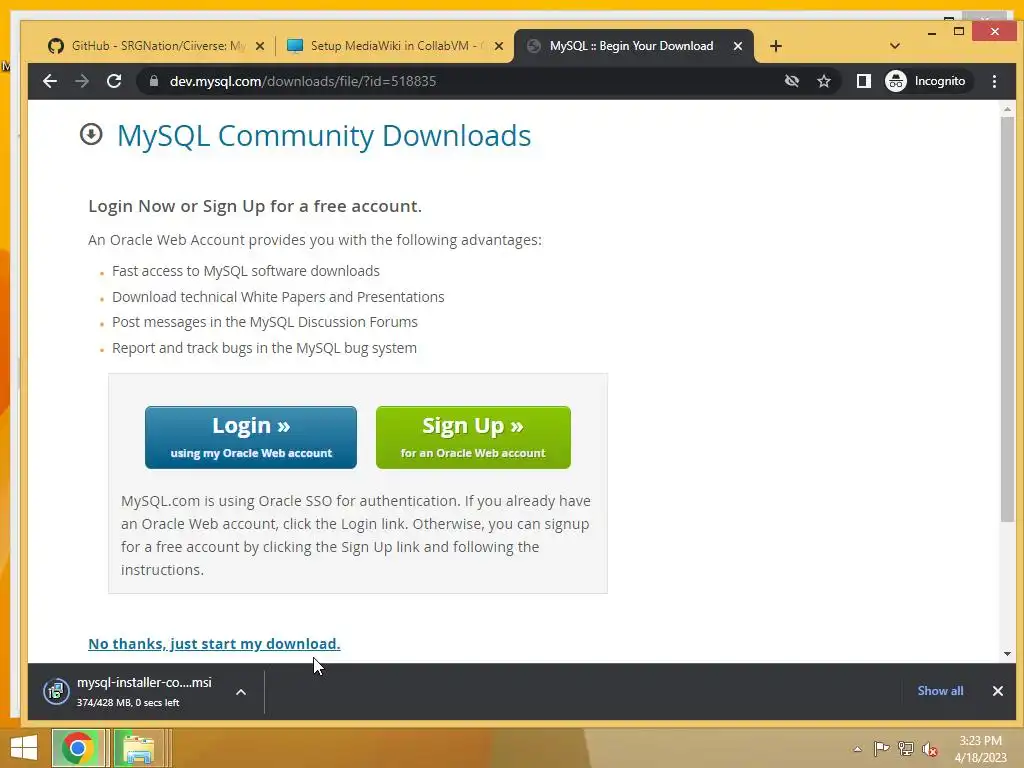The height and width of the screenshot is (768, 1024).
Task: Show hidden system tray icons
Action: tap(857, 749)
